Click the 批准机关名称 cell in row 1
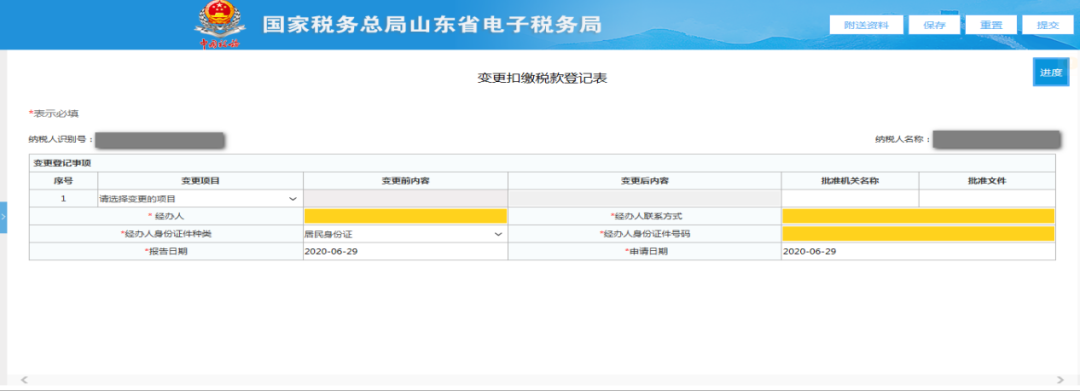 [x=850, y=199]
